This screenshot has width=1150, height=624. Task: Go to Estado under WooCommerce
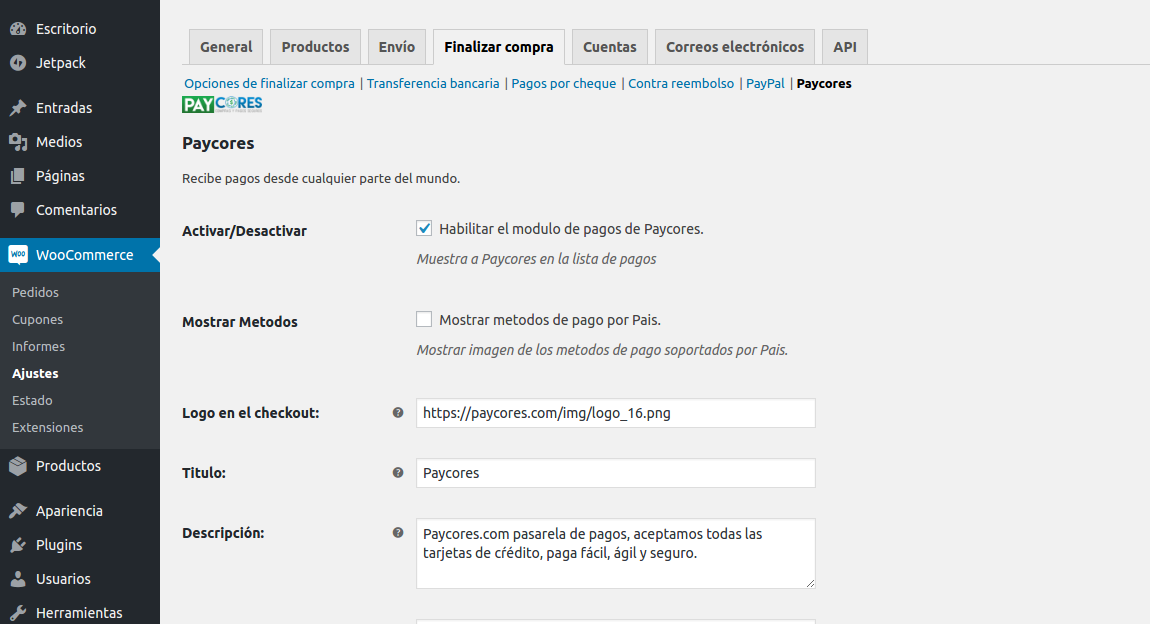pos(32,400)
